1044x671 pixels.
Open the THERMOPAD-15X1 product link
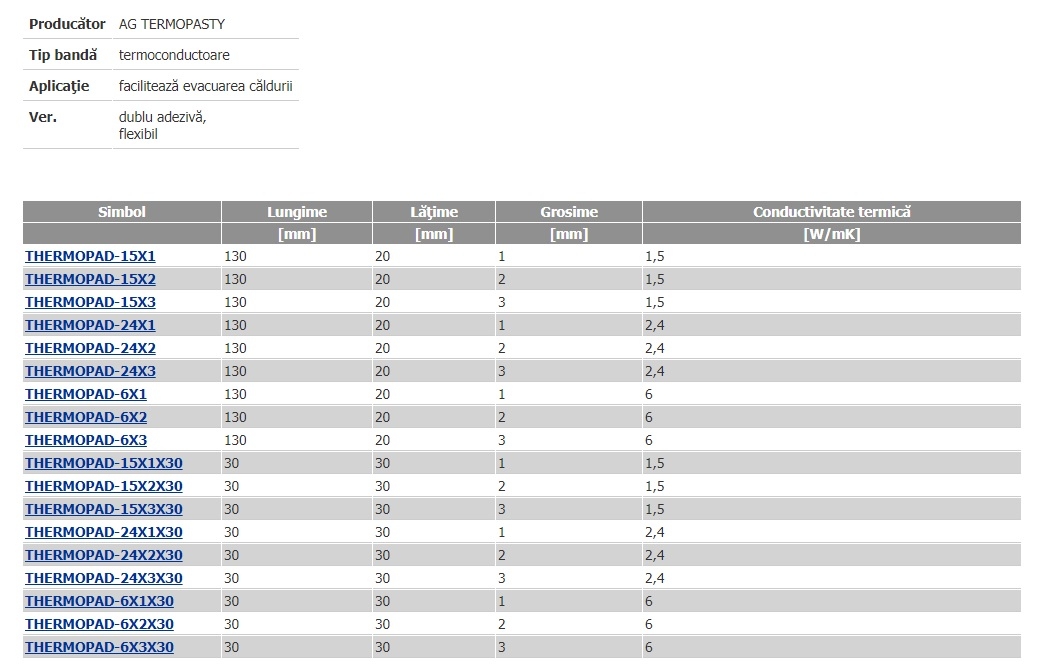pos(90,256)
